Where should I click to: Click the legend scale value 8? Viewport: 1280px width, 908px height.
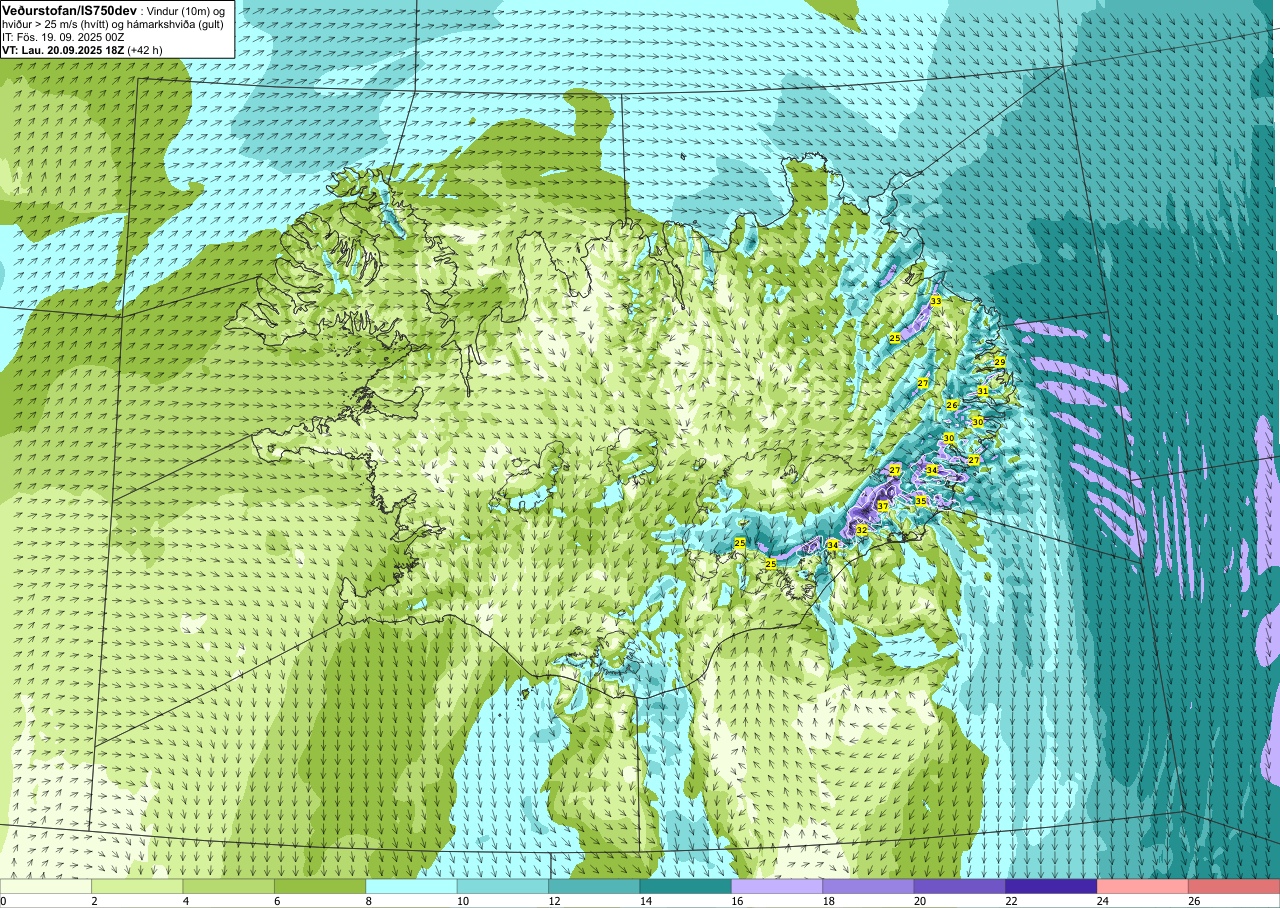pyautogui.click(x=369, y=901)
